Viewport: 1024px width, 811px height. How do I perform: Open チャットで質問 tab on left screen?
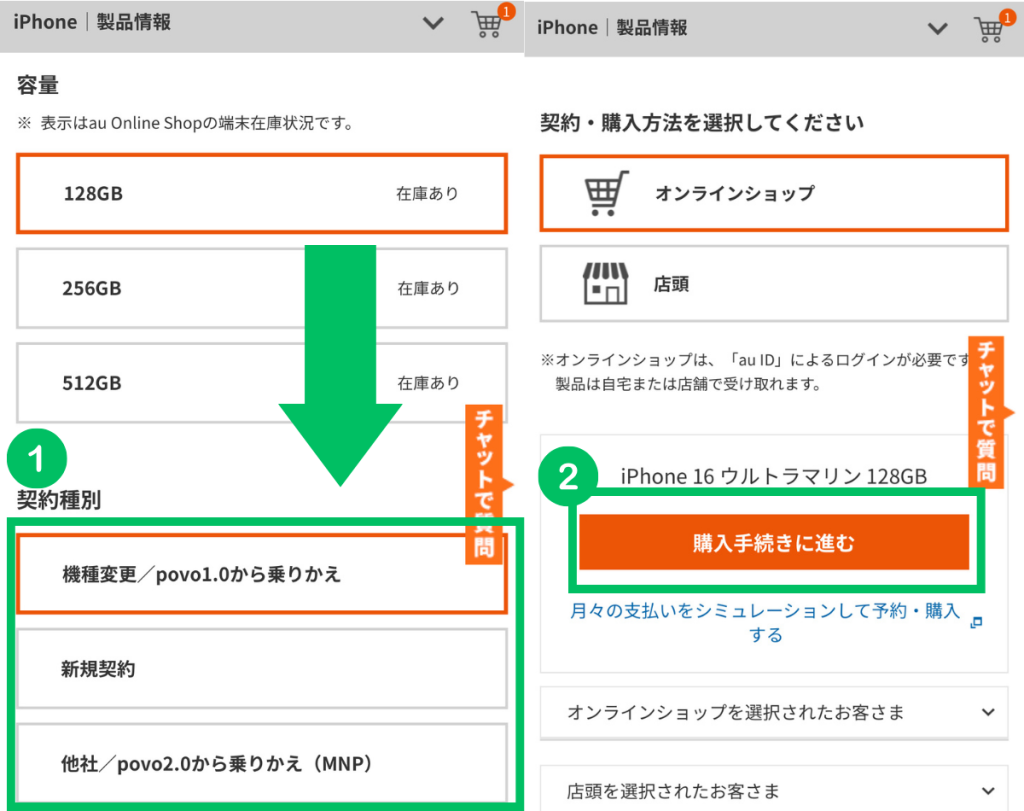[484, 484]
